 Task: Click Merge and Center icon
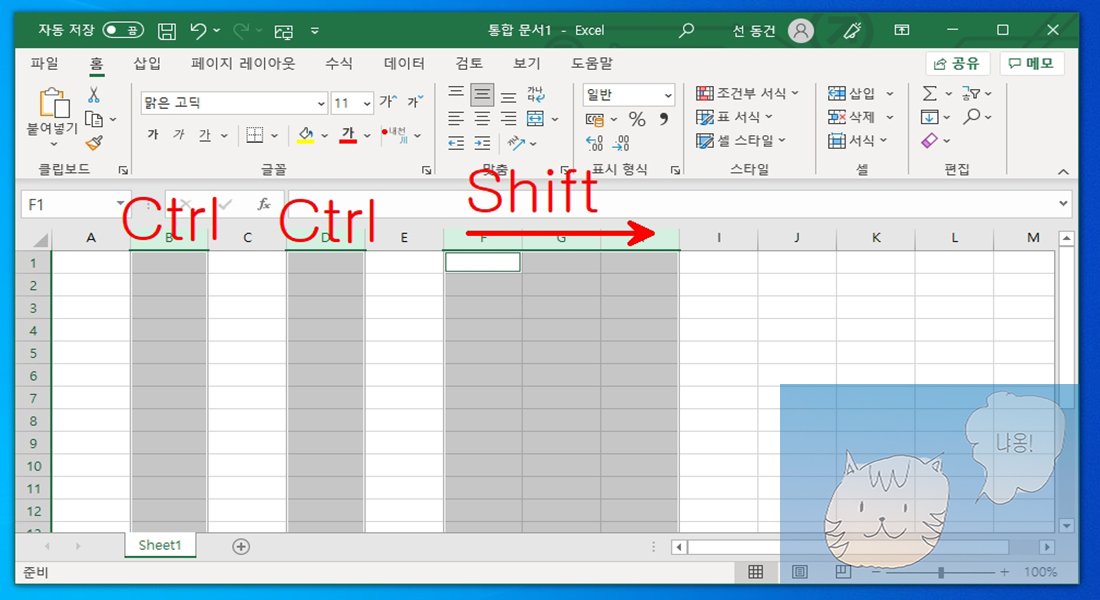tap(535, 119)
